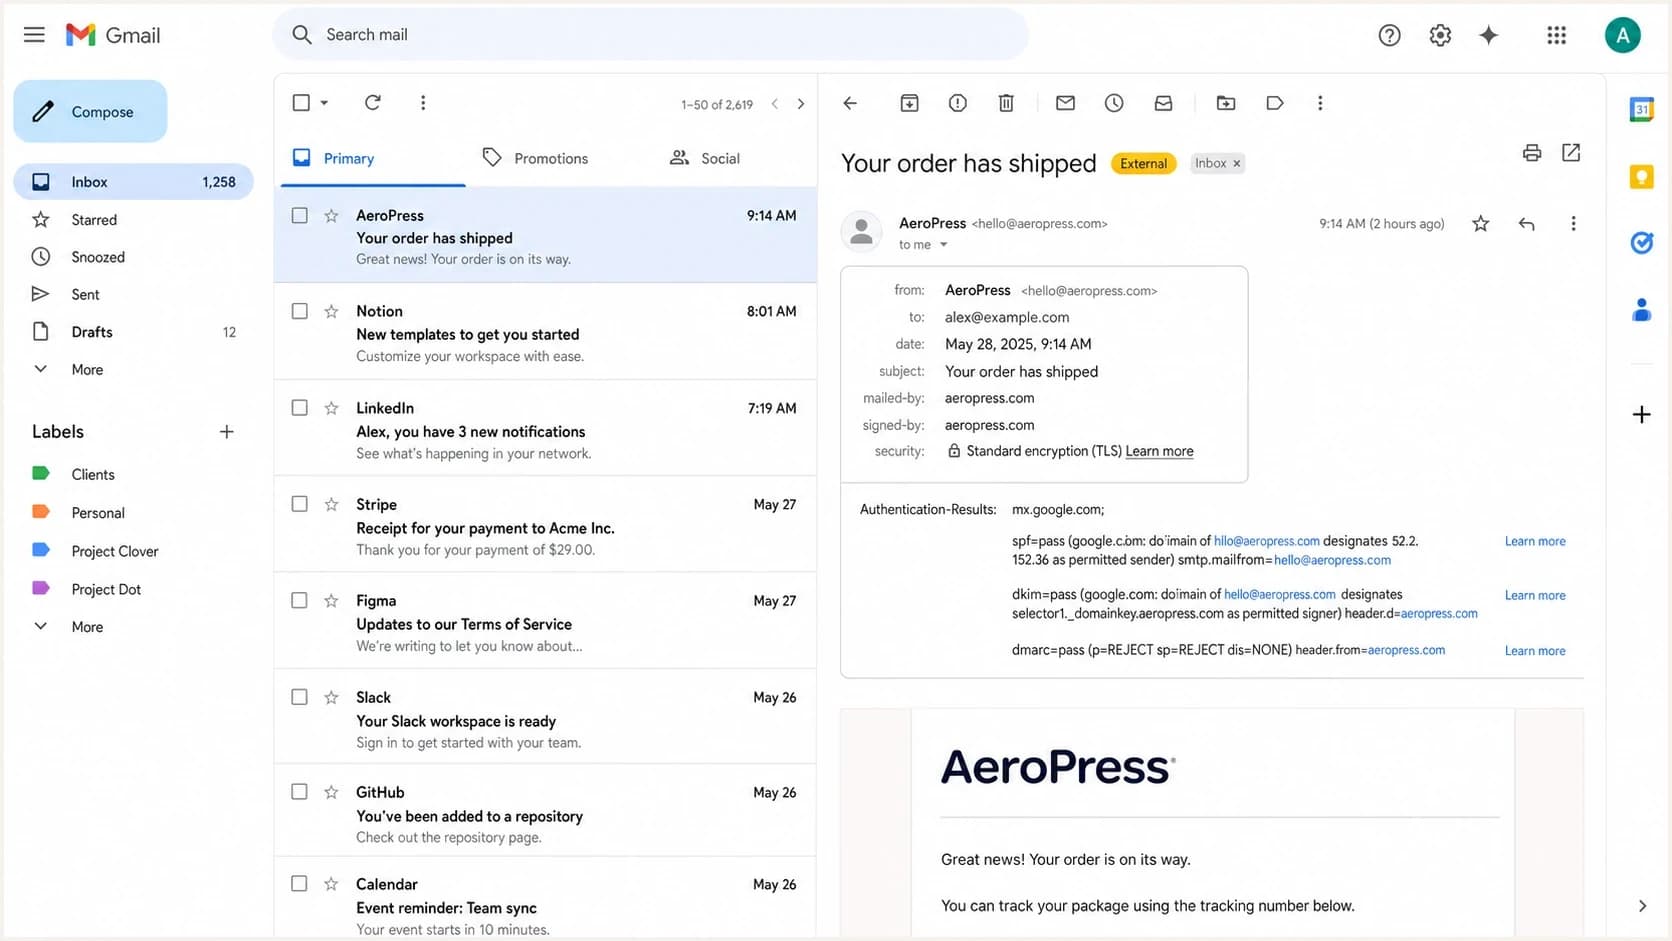Open the email in a new window
Viewport: 1672px width, 941px height.
1571,153
